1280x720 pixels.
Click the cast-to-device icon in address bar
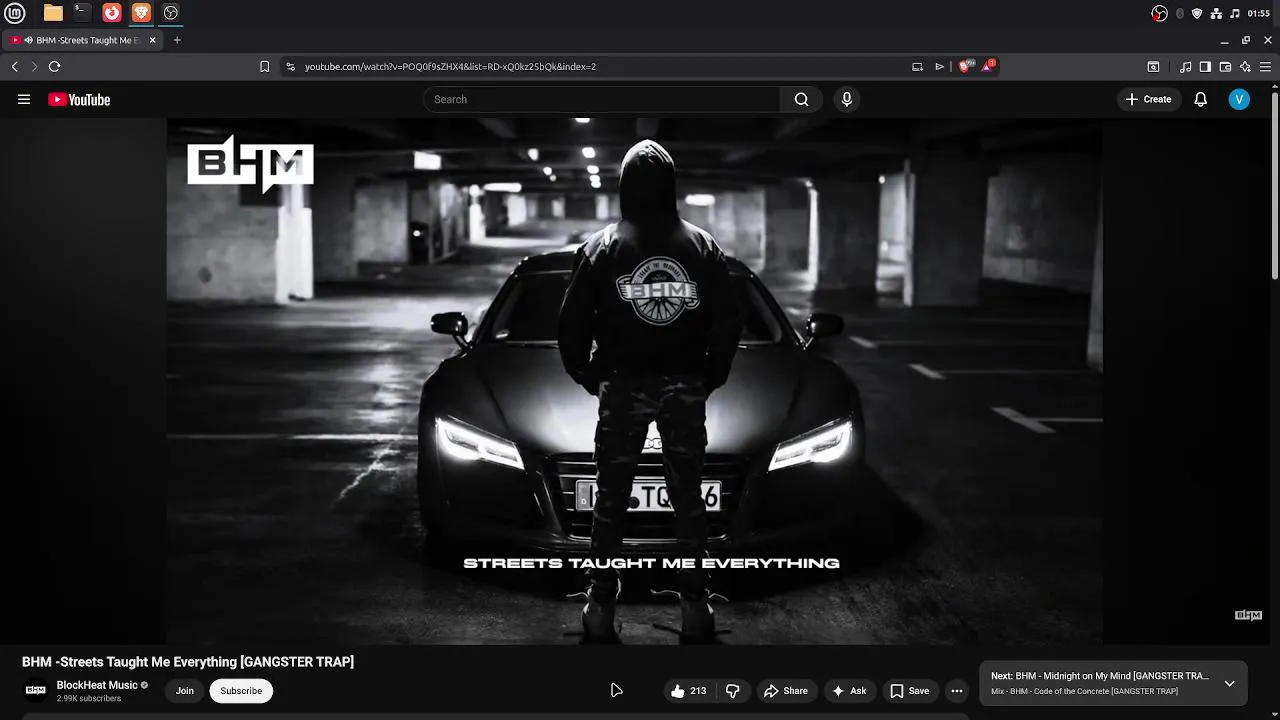(917, 66)
